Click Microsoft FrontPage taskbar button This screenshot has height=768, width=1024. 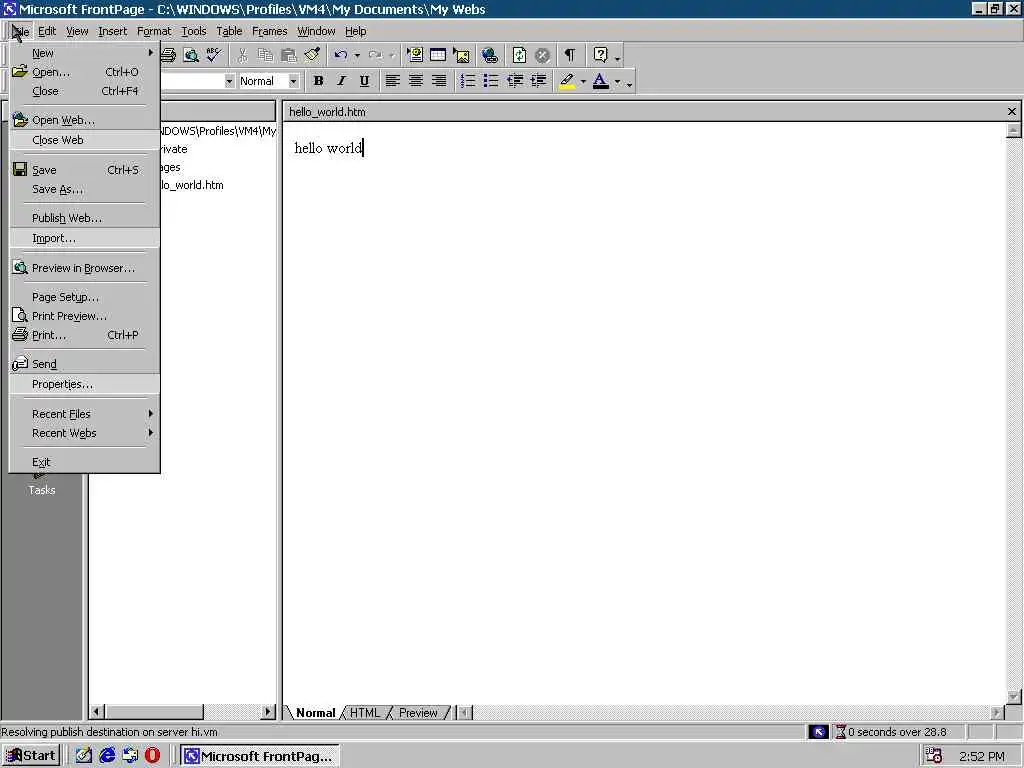(259, 756)
